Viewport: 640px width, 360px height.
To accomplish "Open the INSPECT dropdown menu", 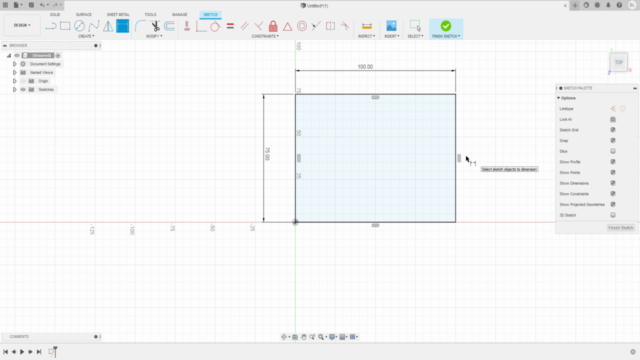I will [367, 36].
